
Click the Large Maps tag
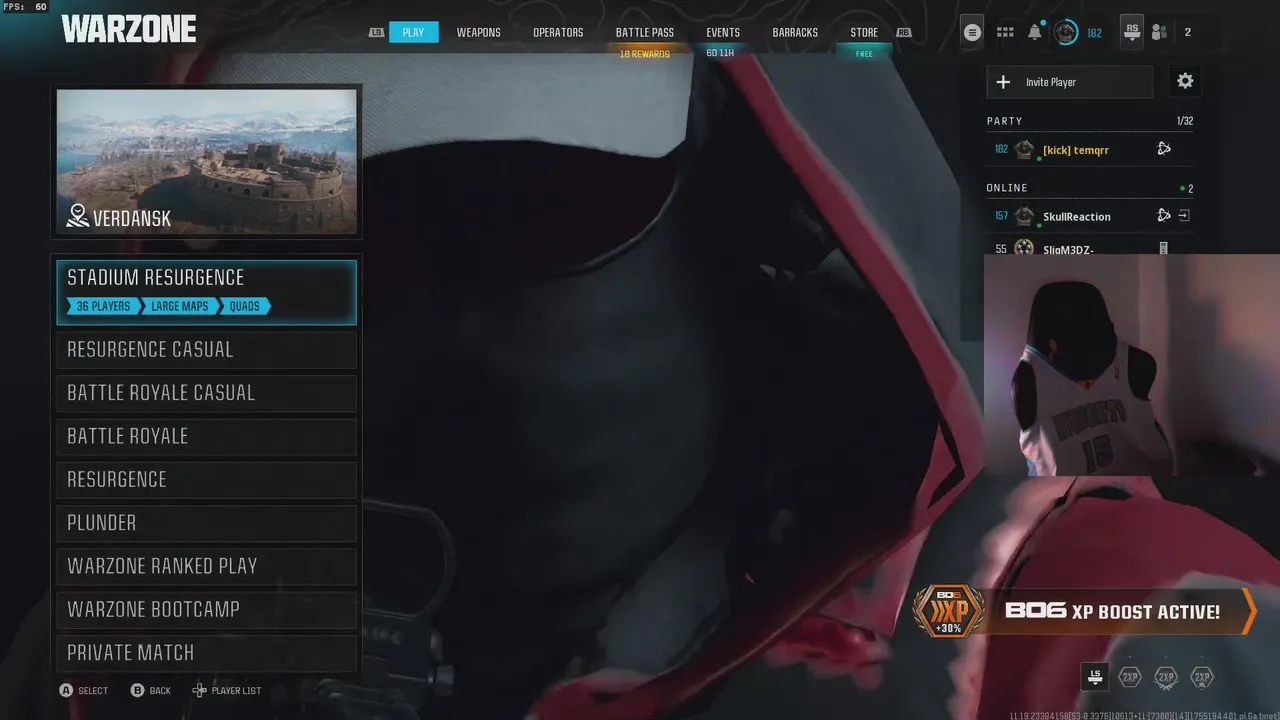[x=180, y=306]
